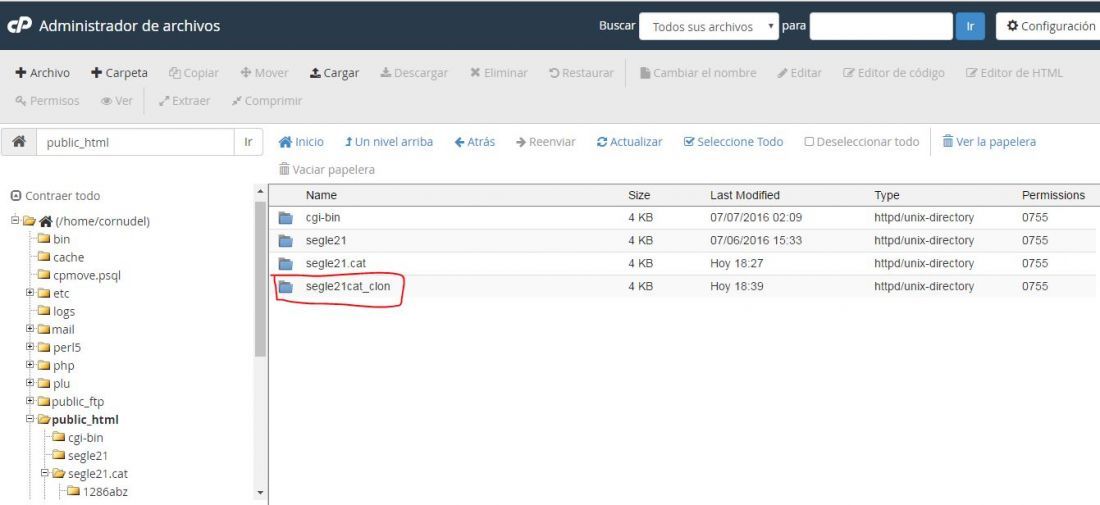Create a new folder with Carpeta
The image size is (1100, 505).
119,73
